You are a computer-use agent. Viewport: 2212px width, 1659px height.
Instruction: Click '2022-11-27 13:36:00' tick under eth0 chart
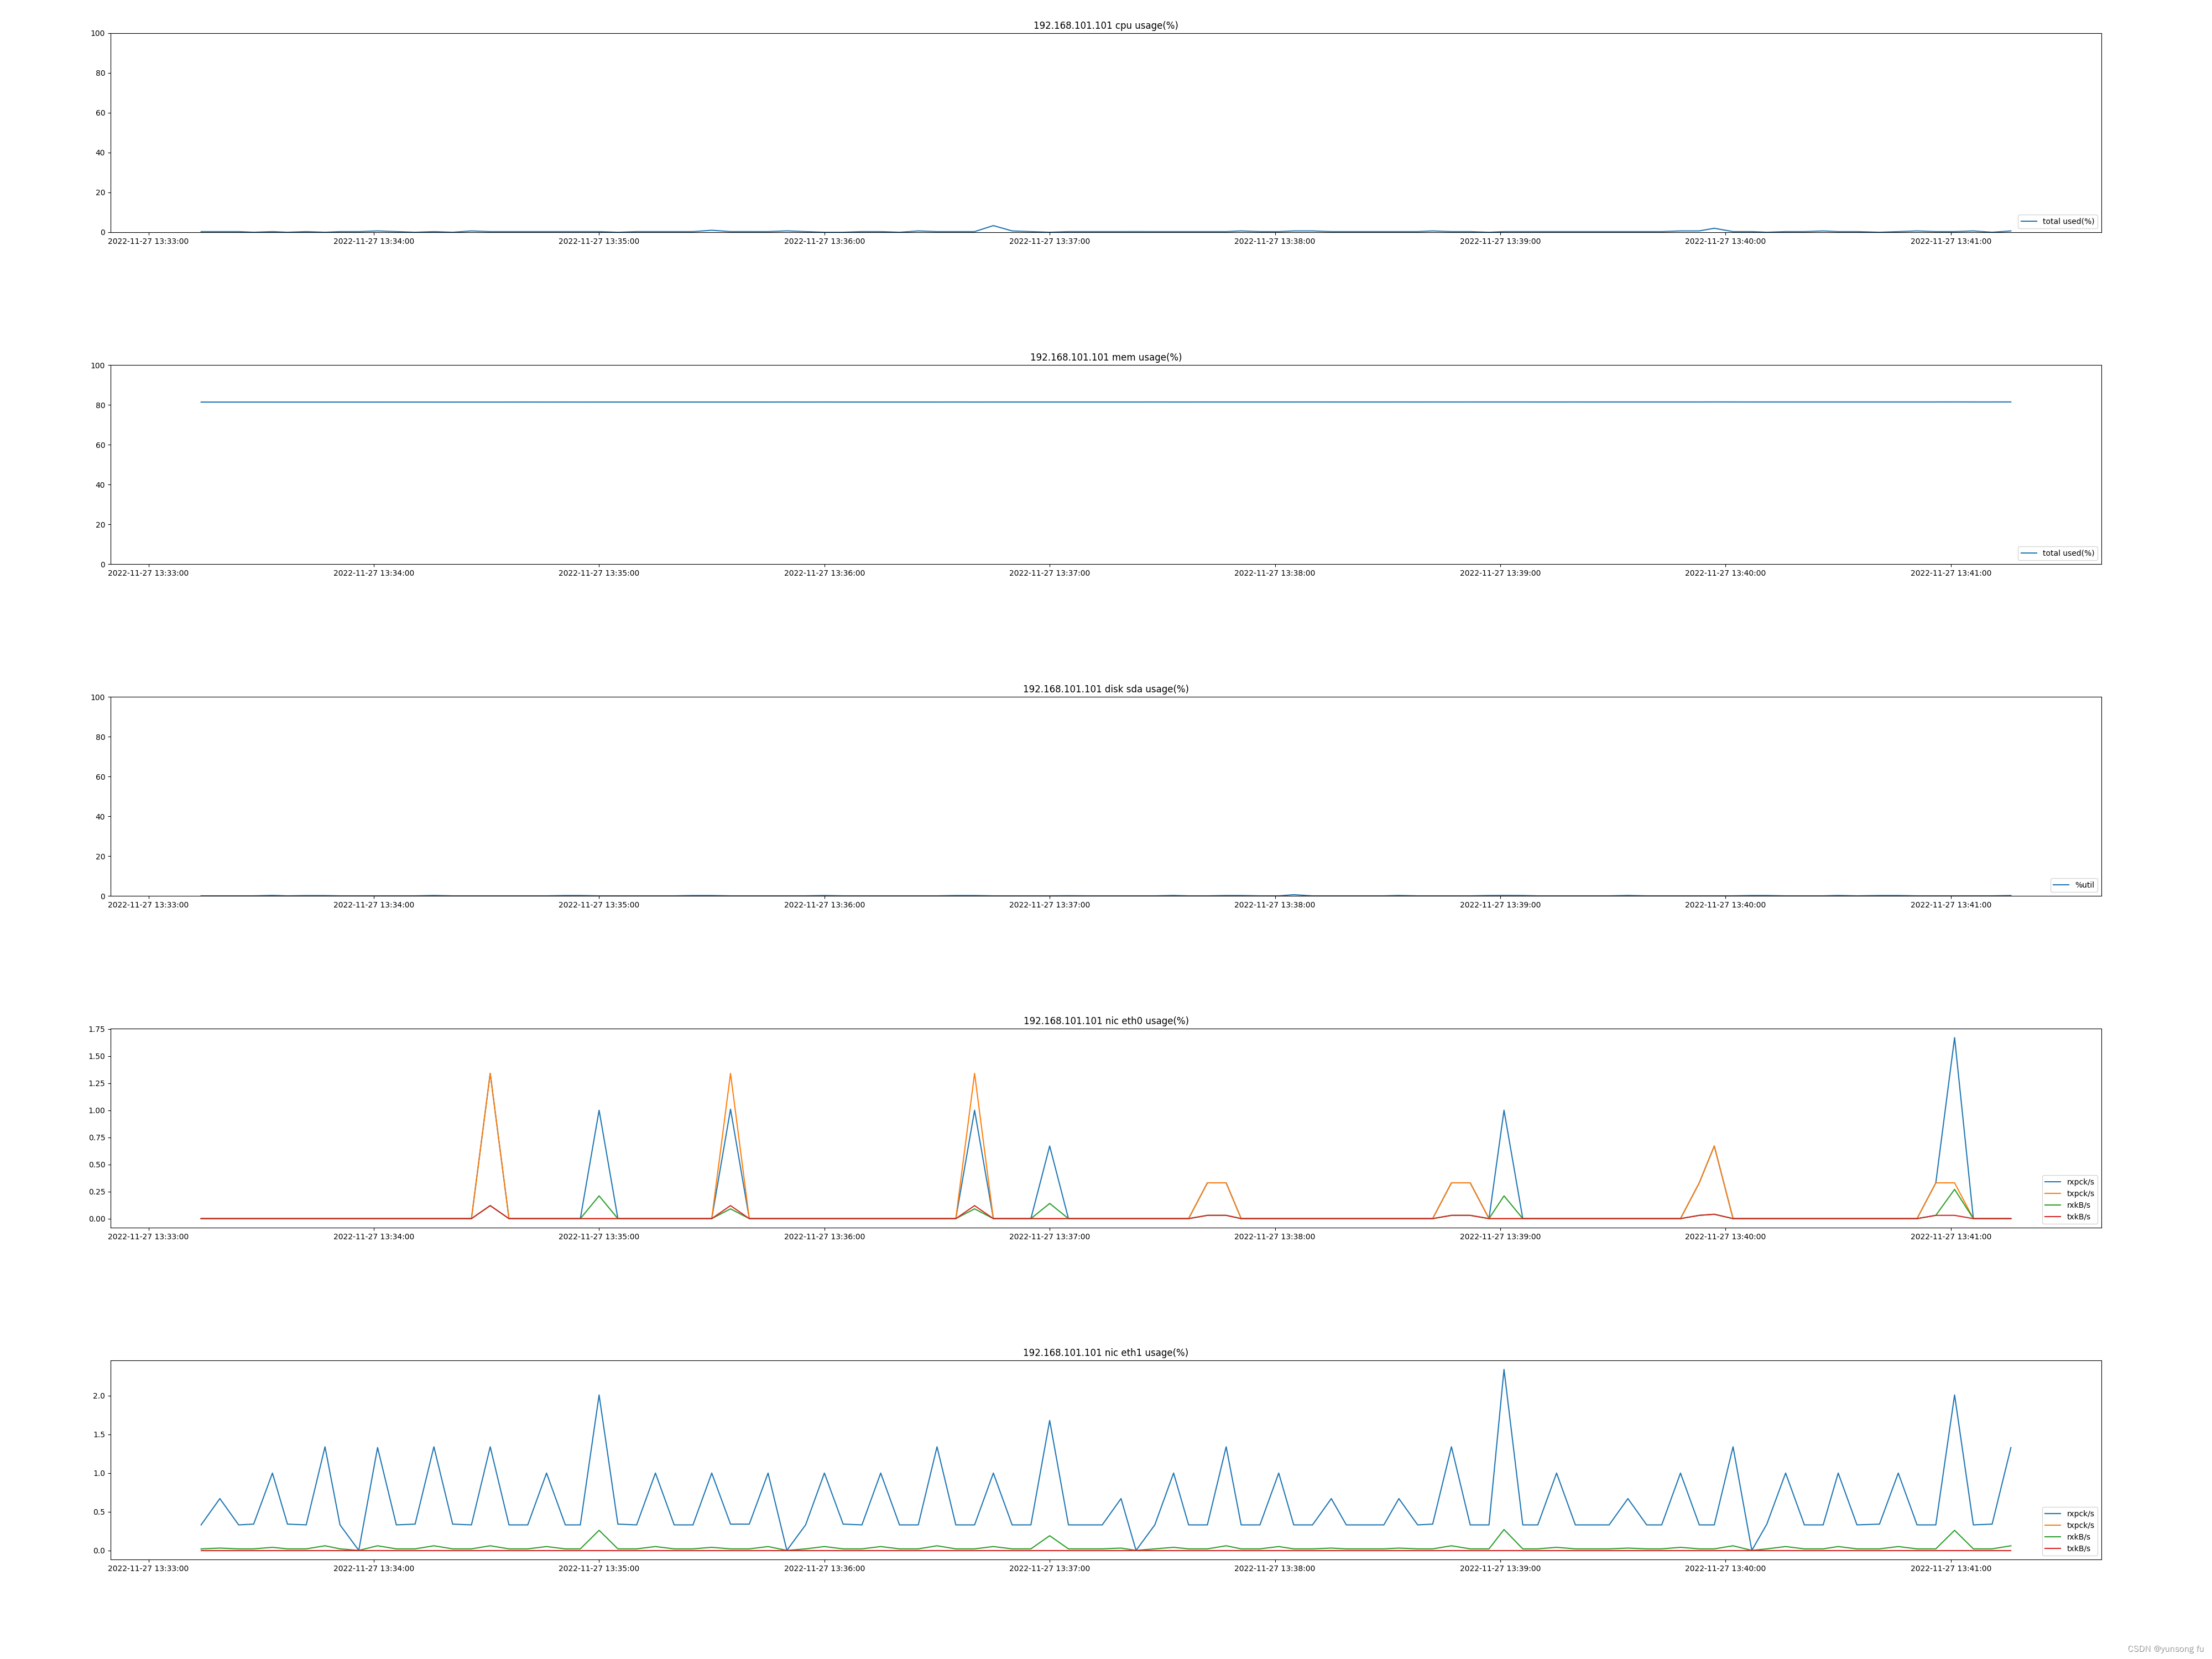pyautogui.click(x=824, y=1237)
